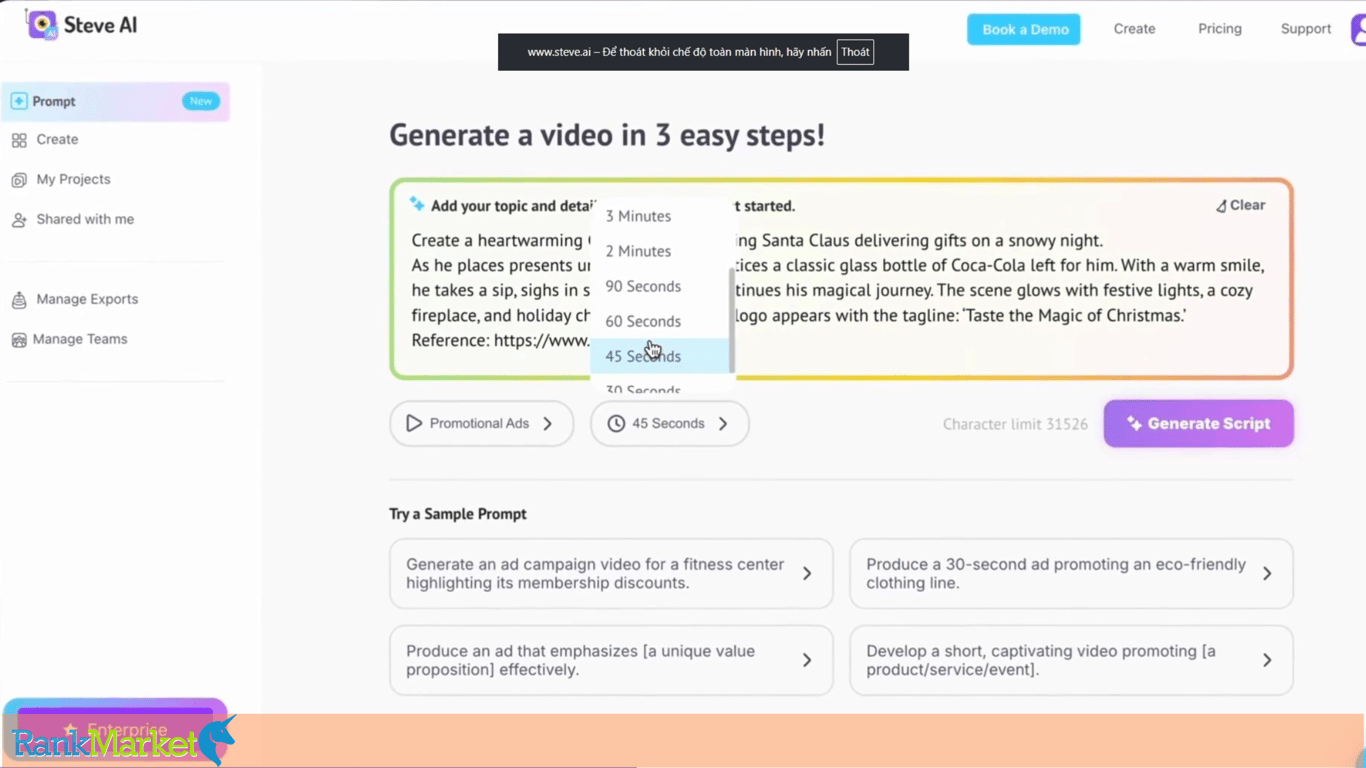The height and width of the screenshot is (768, 1366).
Task: Open Support in top navigation
Action: click(1306, 29)
